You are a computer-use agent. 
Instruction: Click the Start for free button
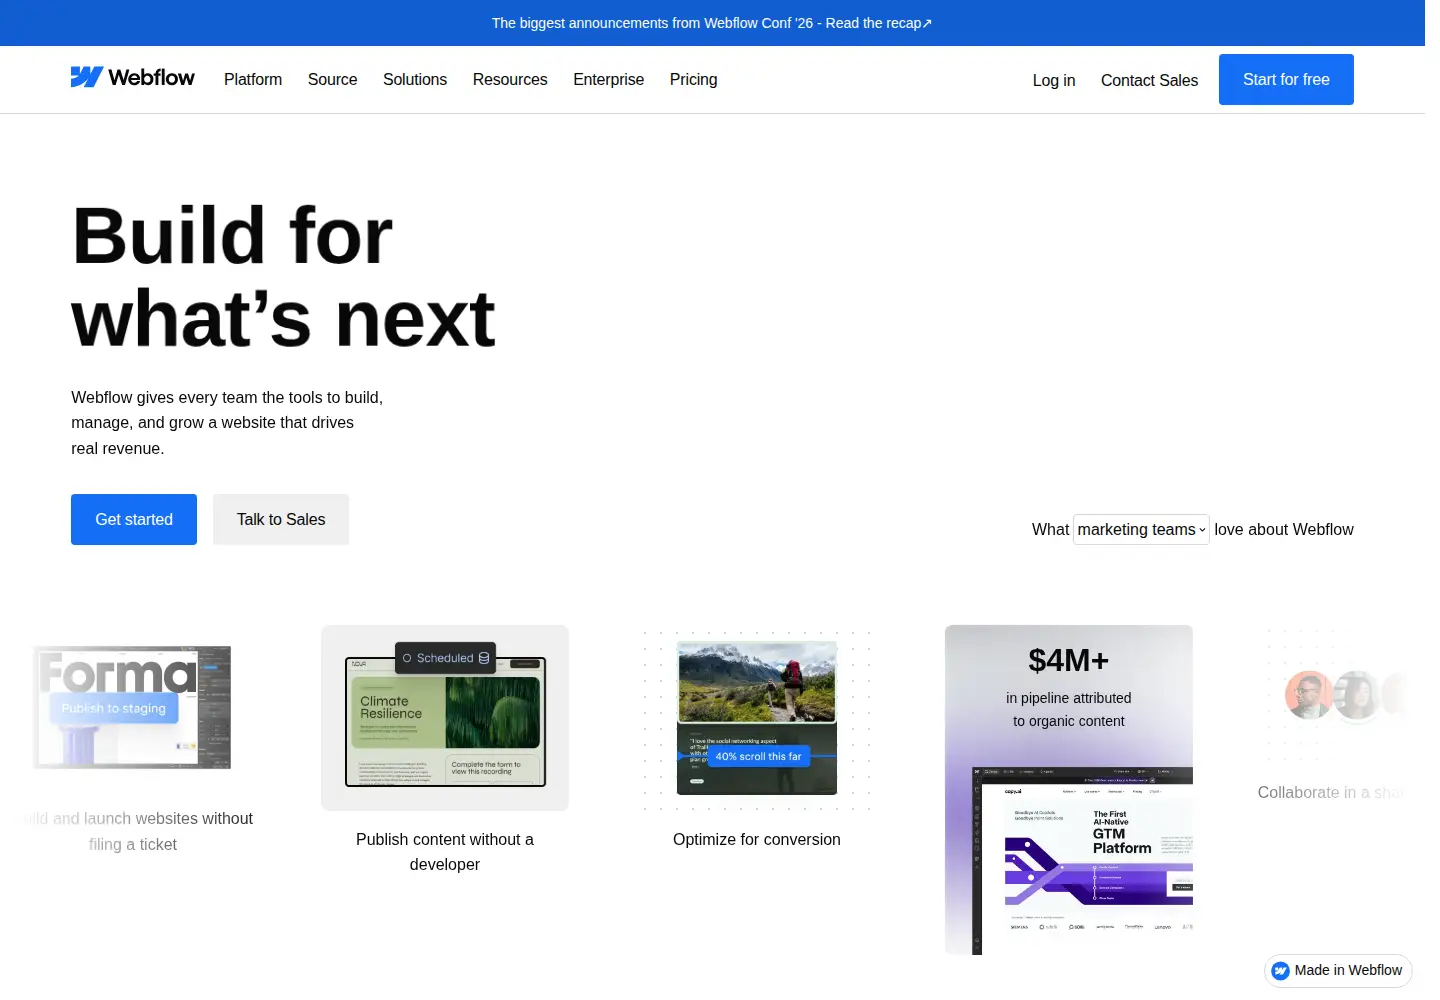[x=1286, y=79]
